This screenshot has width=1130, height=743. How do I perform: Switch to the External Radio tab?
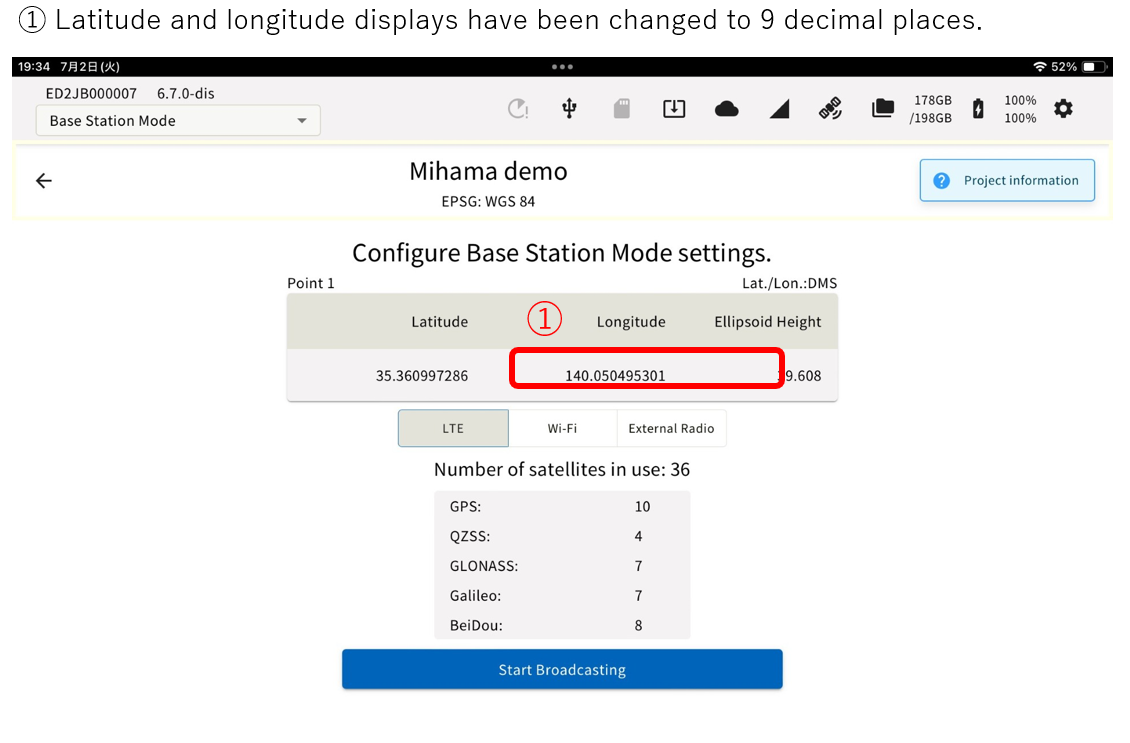coord(671,428)
